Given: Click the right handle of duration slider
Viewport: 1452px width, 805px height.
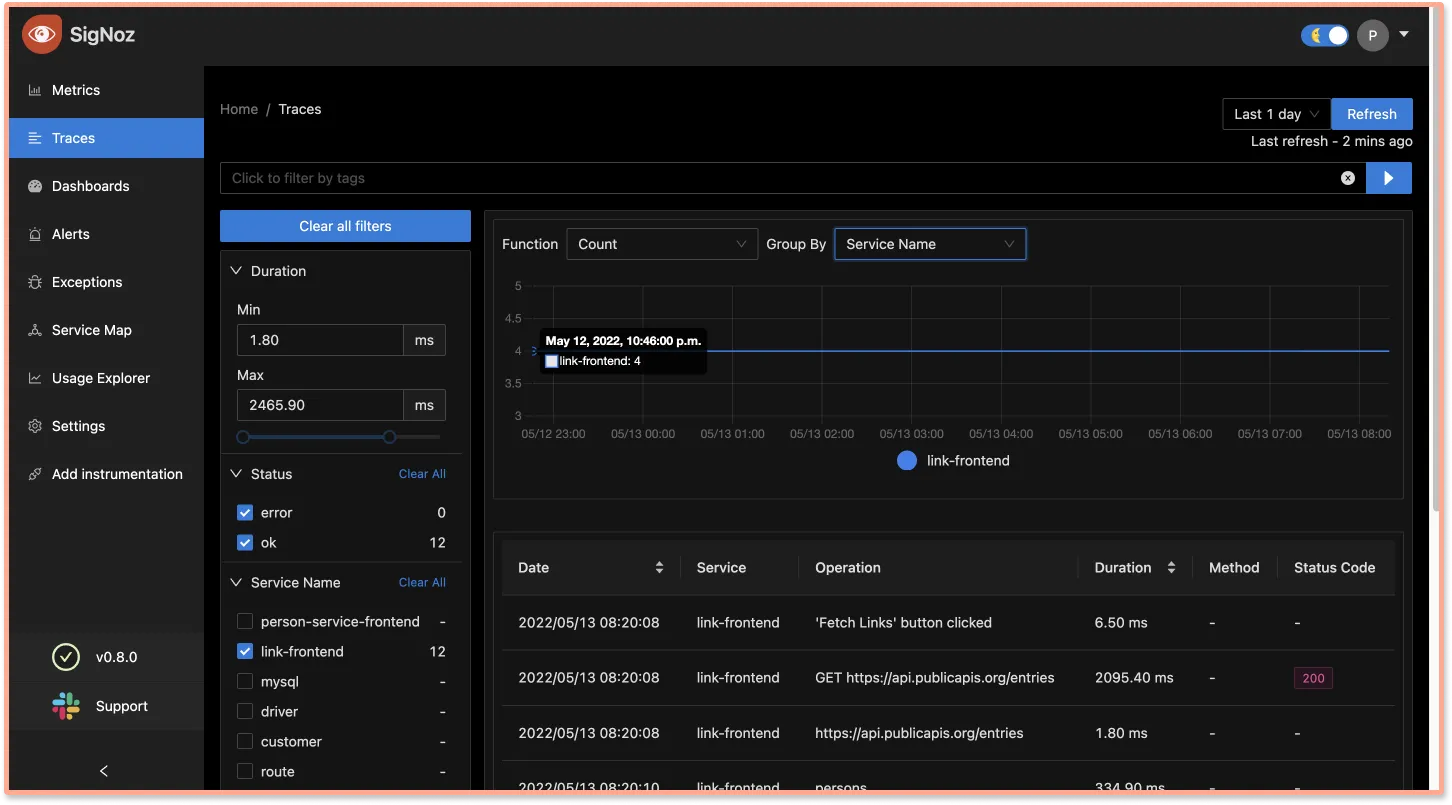Looking at the screenshot, I should pos(390,437).
